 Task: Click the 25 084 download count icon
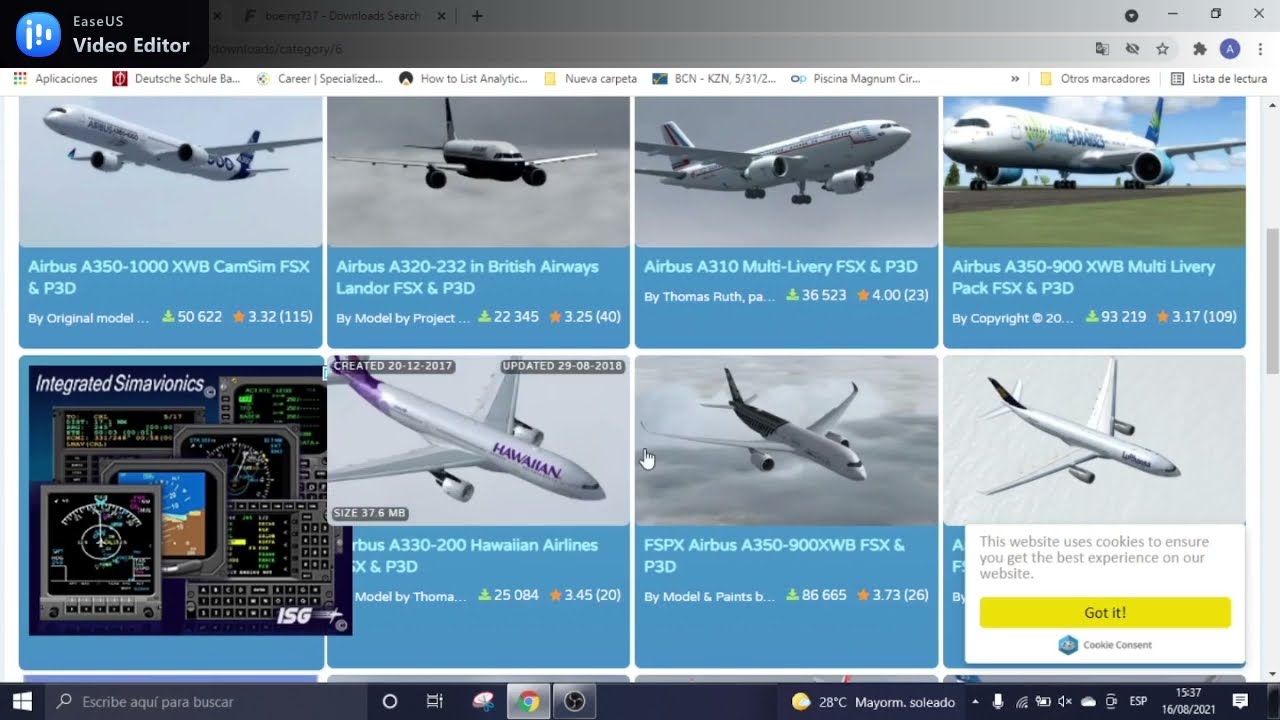point(484,595)
